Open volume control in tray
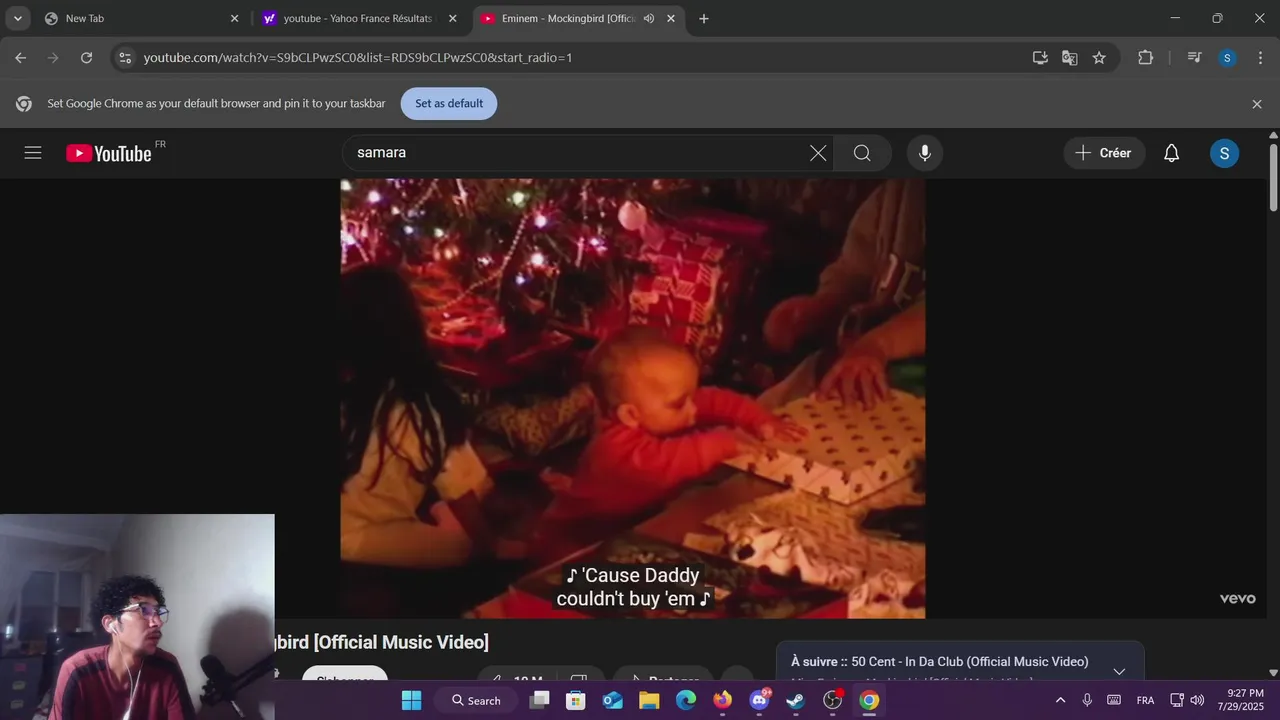The width and height of the screenshot is (1280, 720). point(1197,700)
